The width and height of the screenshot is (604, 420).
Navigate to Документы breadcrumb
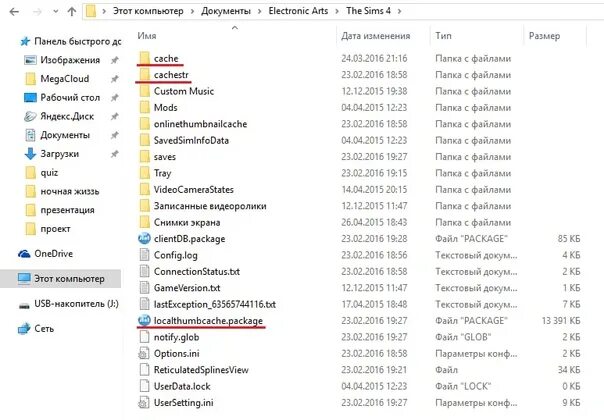(x=226, y=11)
